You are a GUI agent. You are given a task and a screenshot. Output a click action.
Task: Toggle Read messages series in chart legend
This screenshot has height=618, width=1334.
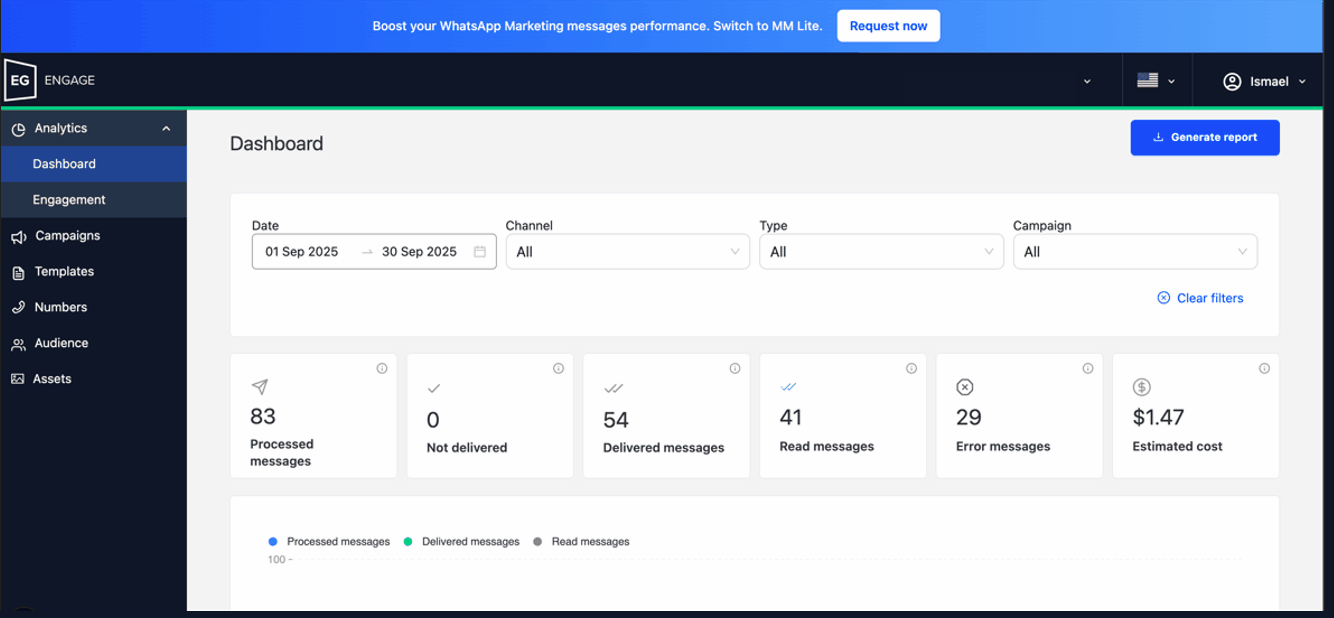click(581, 542)
